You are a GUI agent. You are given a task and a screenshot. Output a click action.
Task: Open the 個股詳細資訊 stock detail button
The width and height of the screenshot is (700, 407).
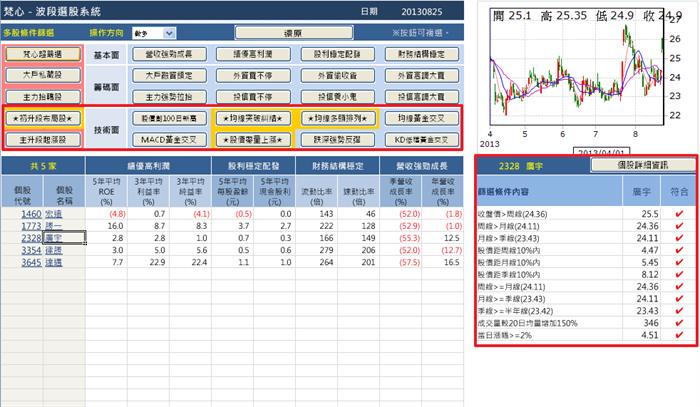click(643, 165)
